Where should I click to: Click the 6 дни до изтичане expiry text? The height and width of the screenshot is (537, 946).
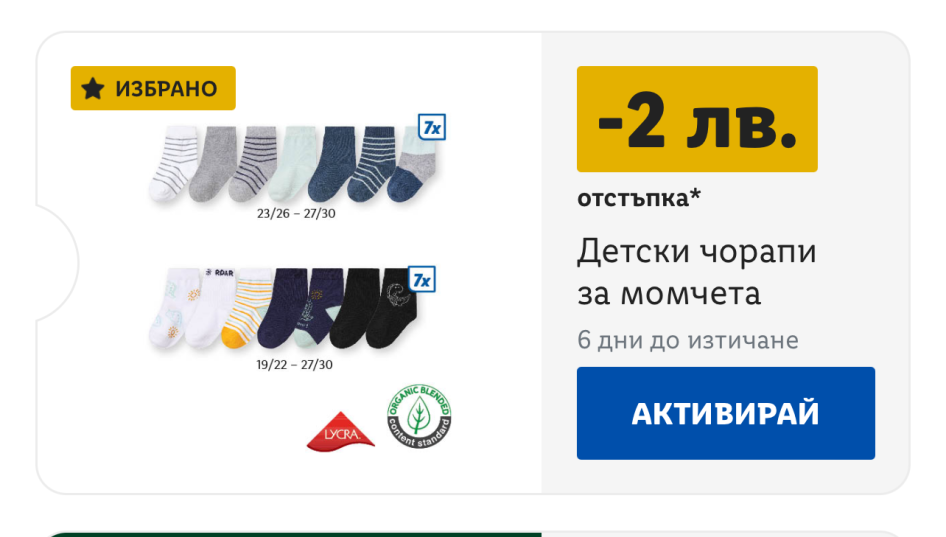click(x=688, y=340)
